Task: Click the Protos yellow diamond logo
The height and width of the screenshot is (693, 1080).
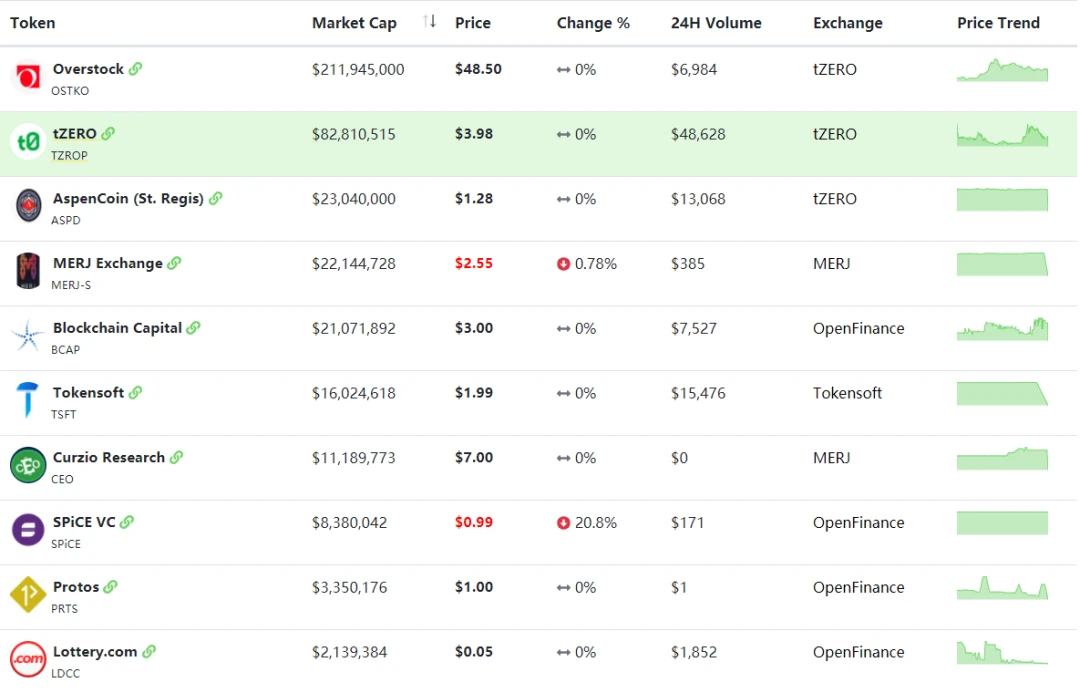Action: (x=28, y=594)
